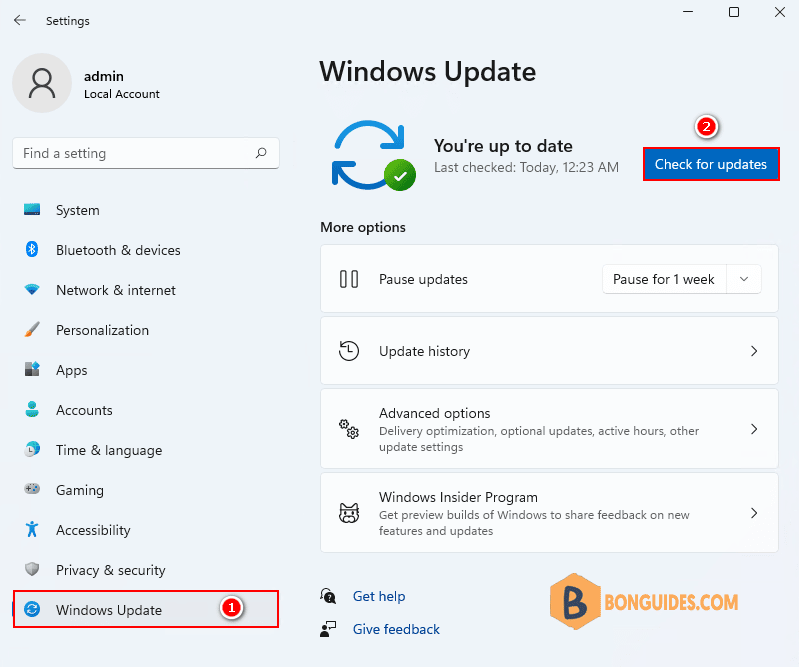This screenshot has height=667, width=799.
Task: Click the Network & internet Wi-Fi icon
Action: coord(32,290)
